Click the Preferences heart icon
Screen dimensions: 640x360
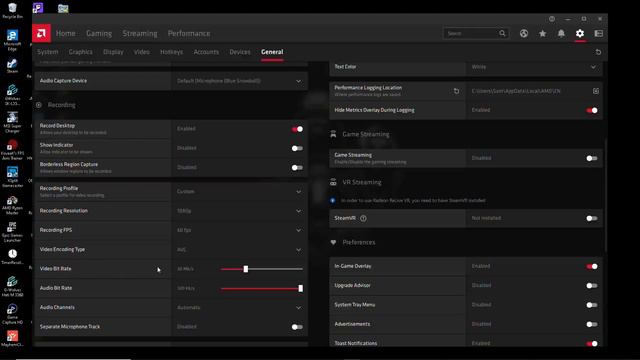[x=333, y=242]
